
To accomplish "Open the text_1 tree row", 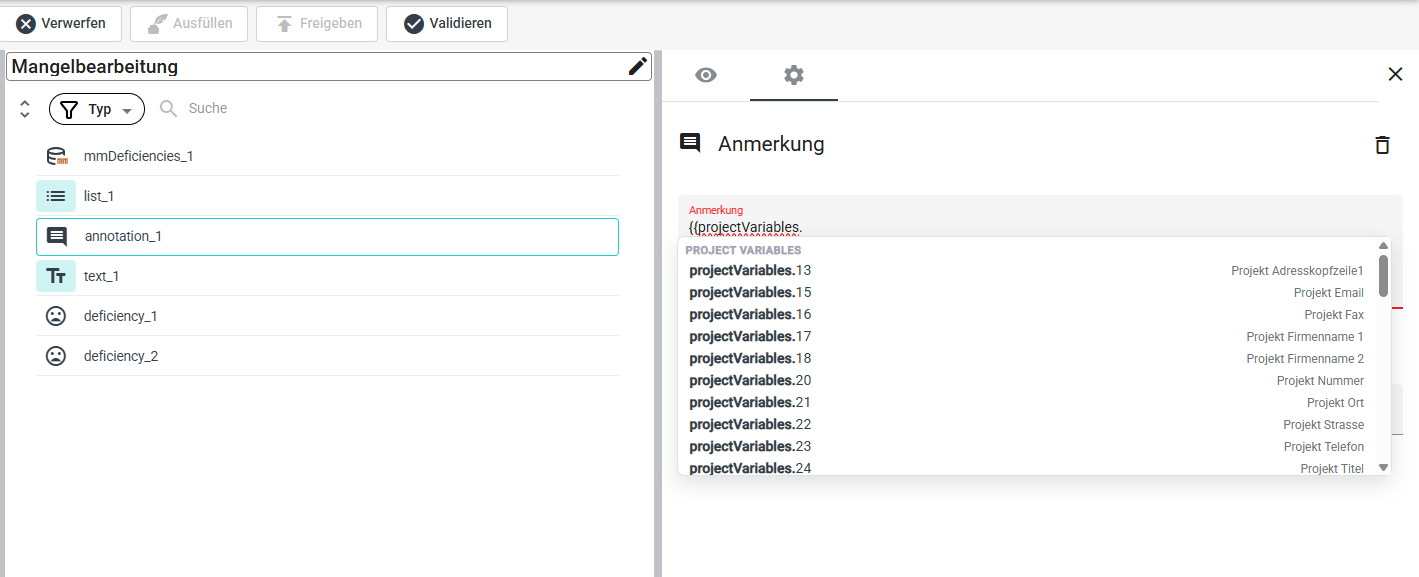I will pos(327,276).
